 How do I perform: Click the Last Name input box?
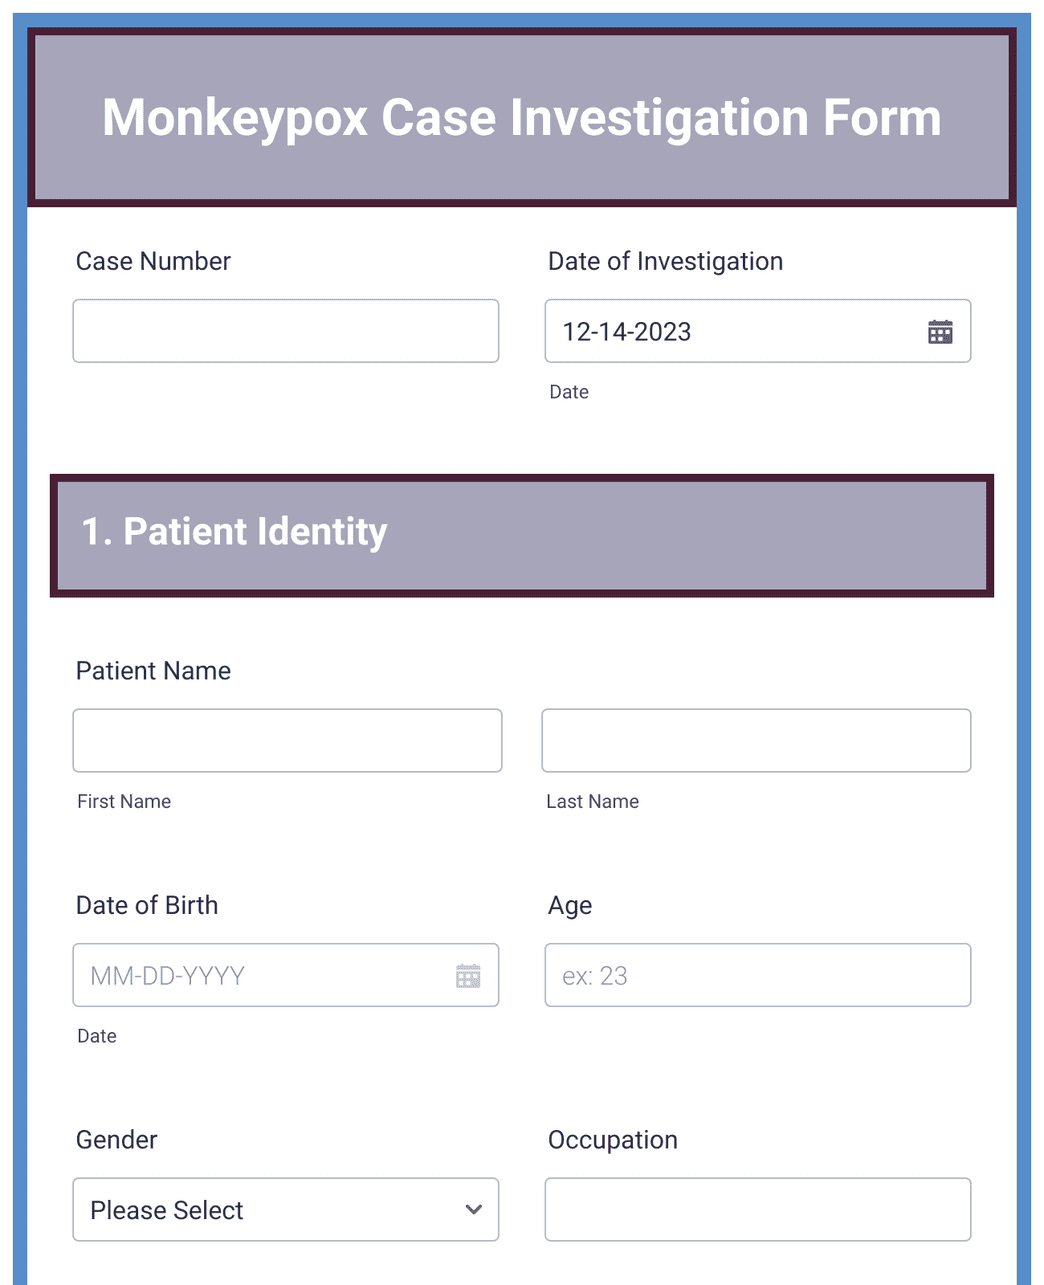pos(755,740)
